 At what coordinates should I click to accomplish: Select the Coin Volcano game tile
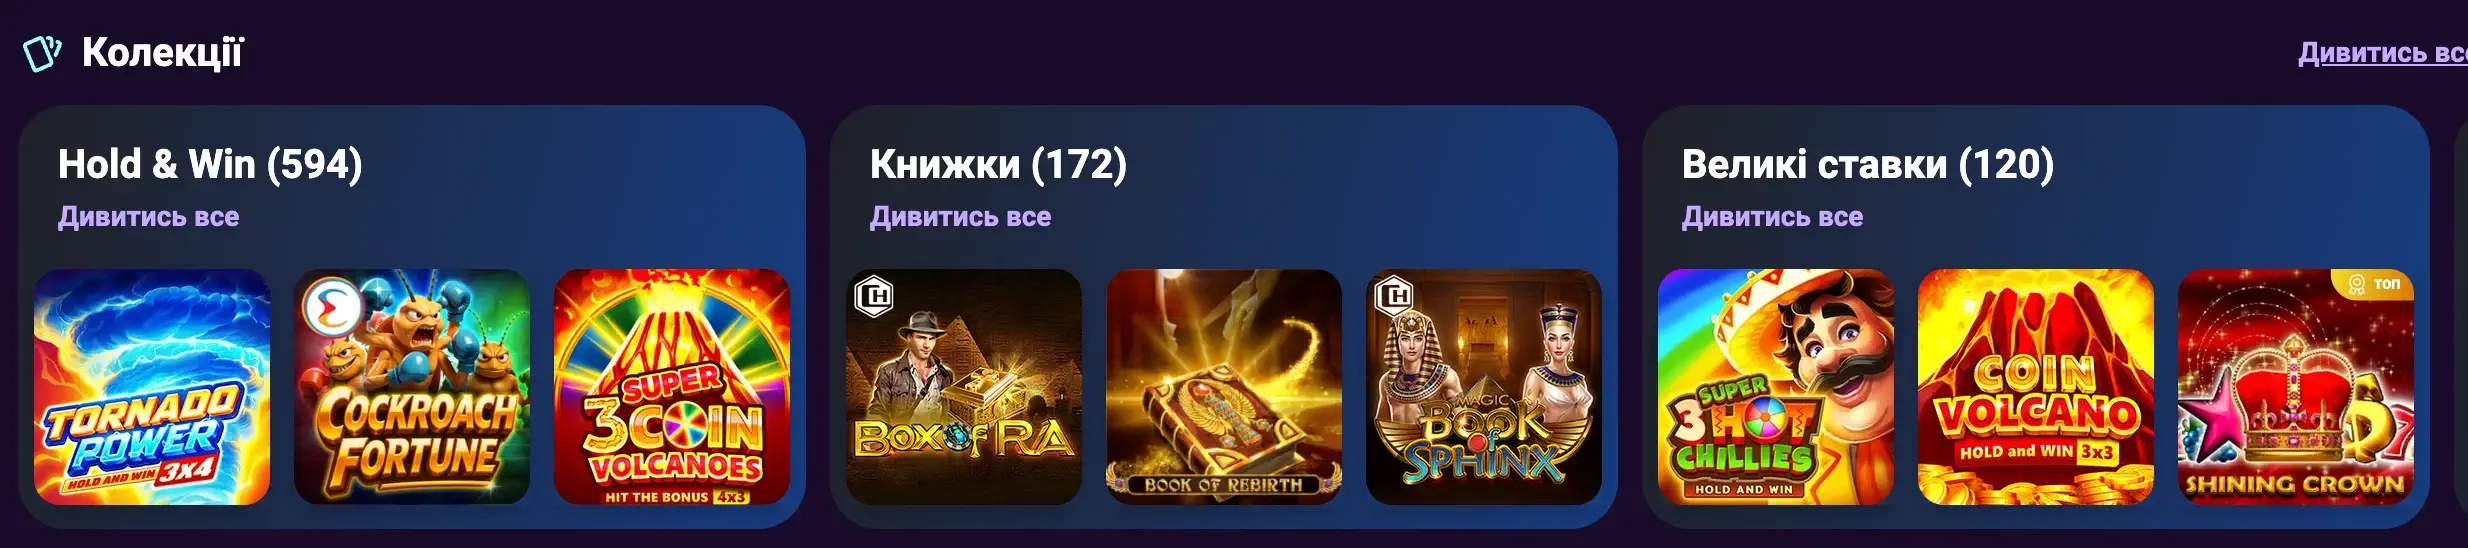click(2036, 387)
